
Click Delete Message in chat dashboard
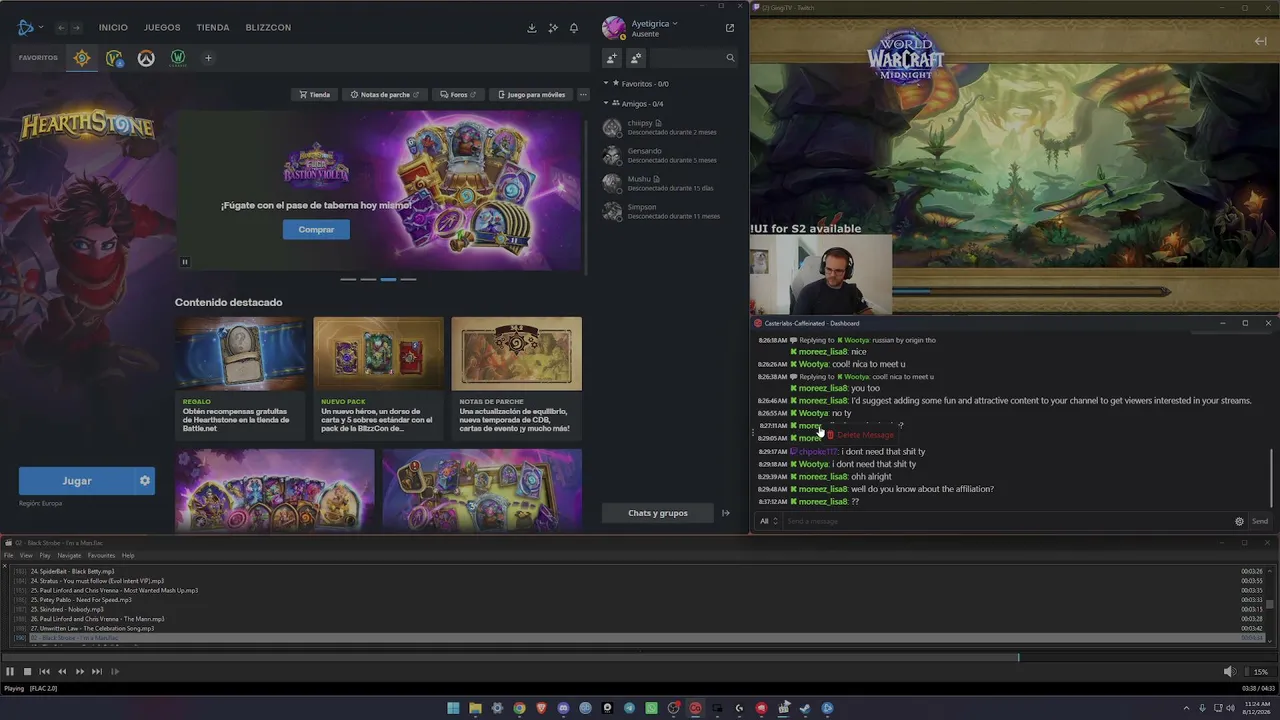tap(860, 435)
